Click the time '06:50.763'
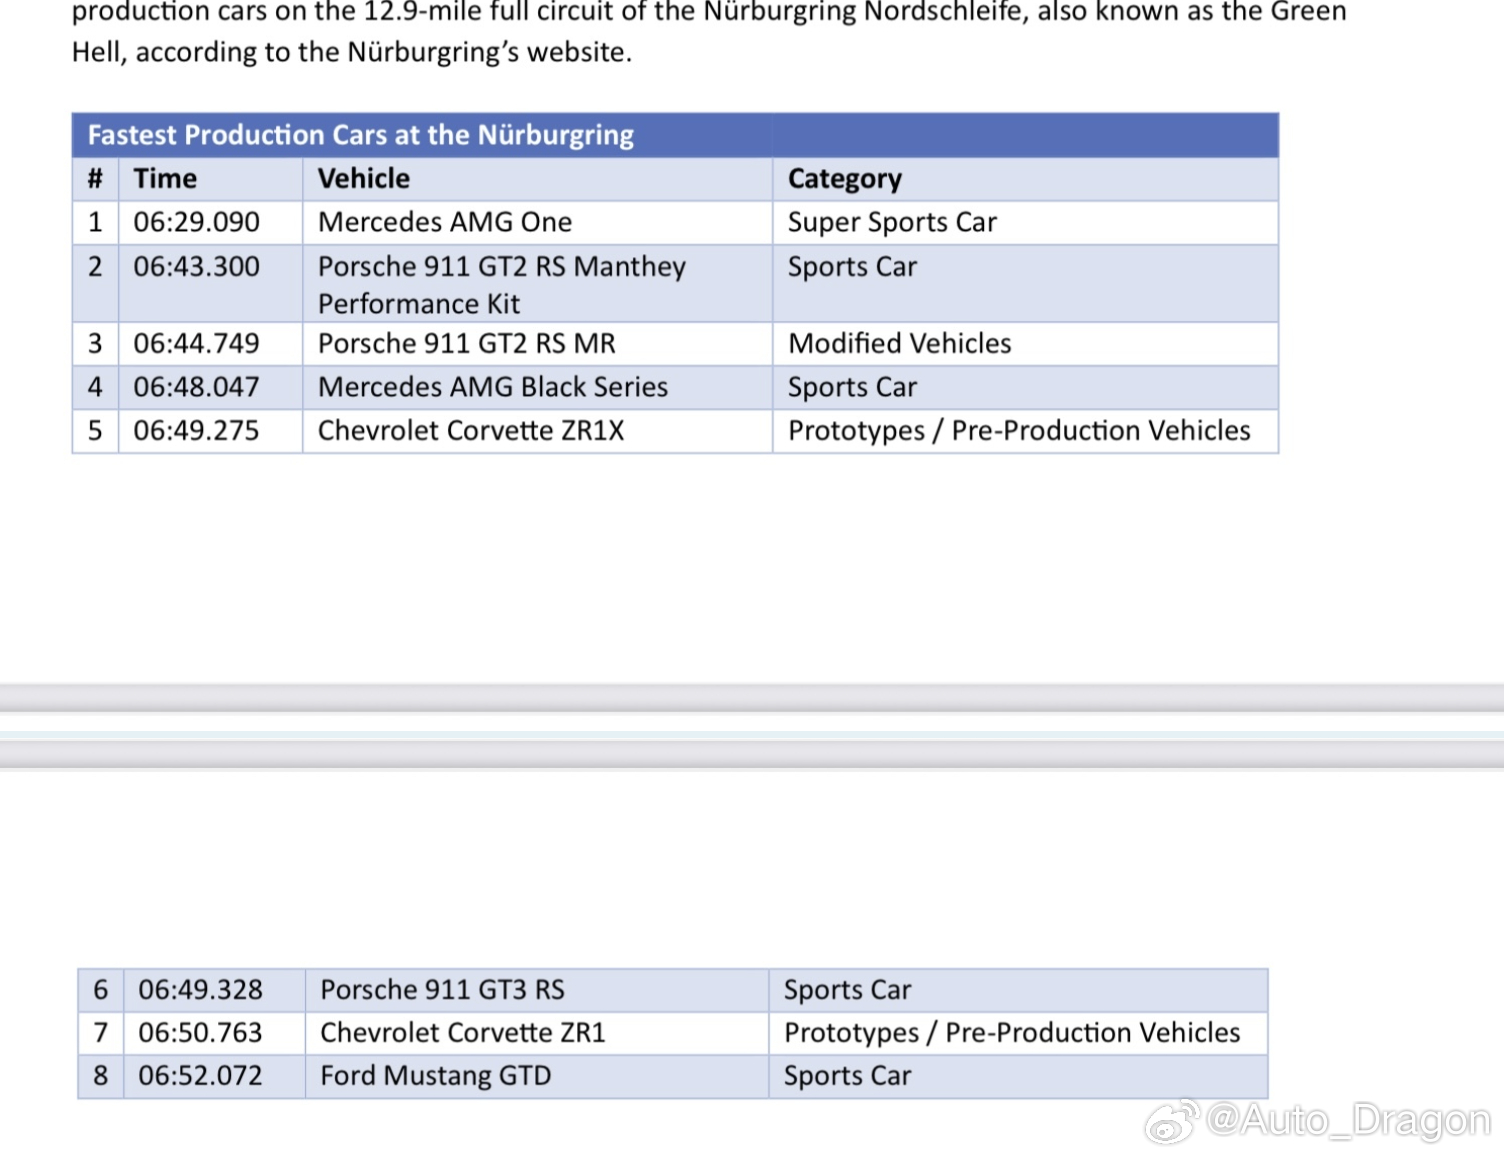The width and height of the screenshot is (1504, 1160). 200,1033
